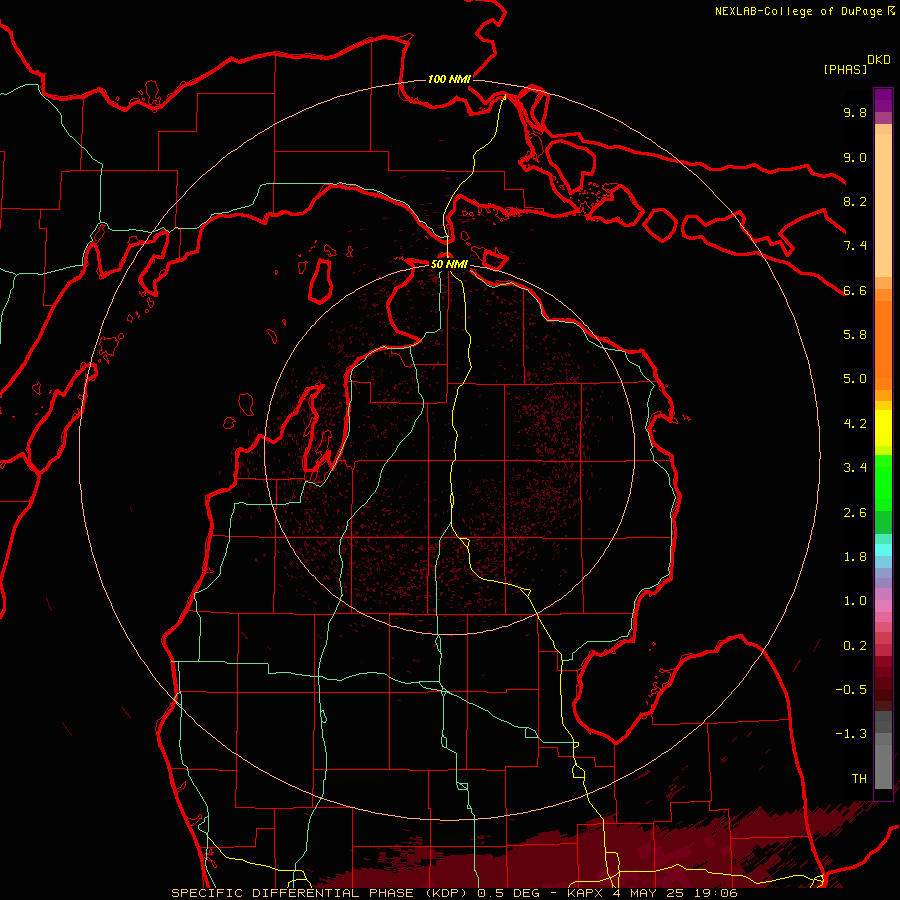Click the 9.8 scale value

[855, 112]
